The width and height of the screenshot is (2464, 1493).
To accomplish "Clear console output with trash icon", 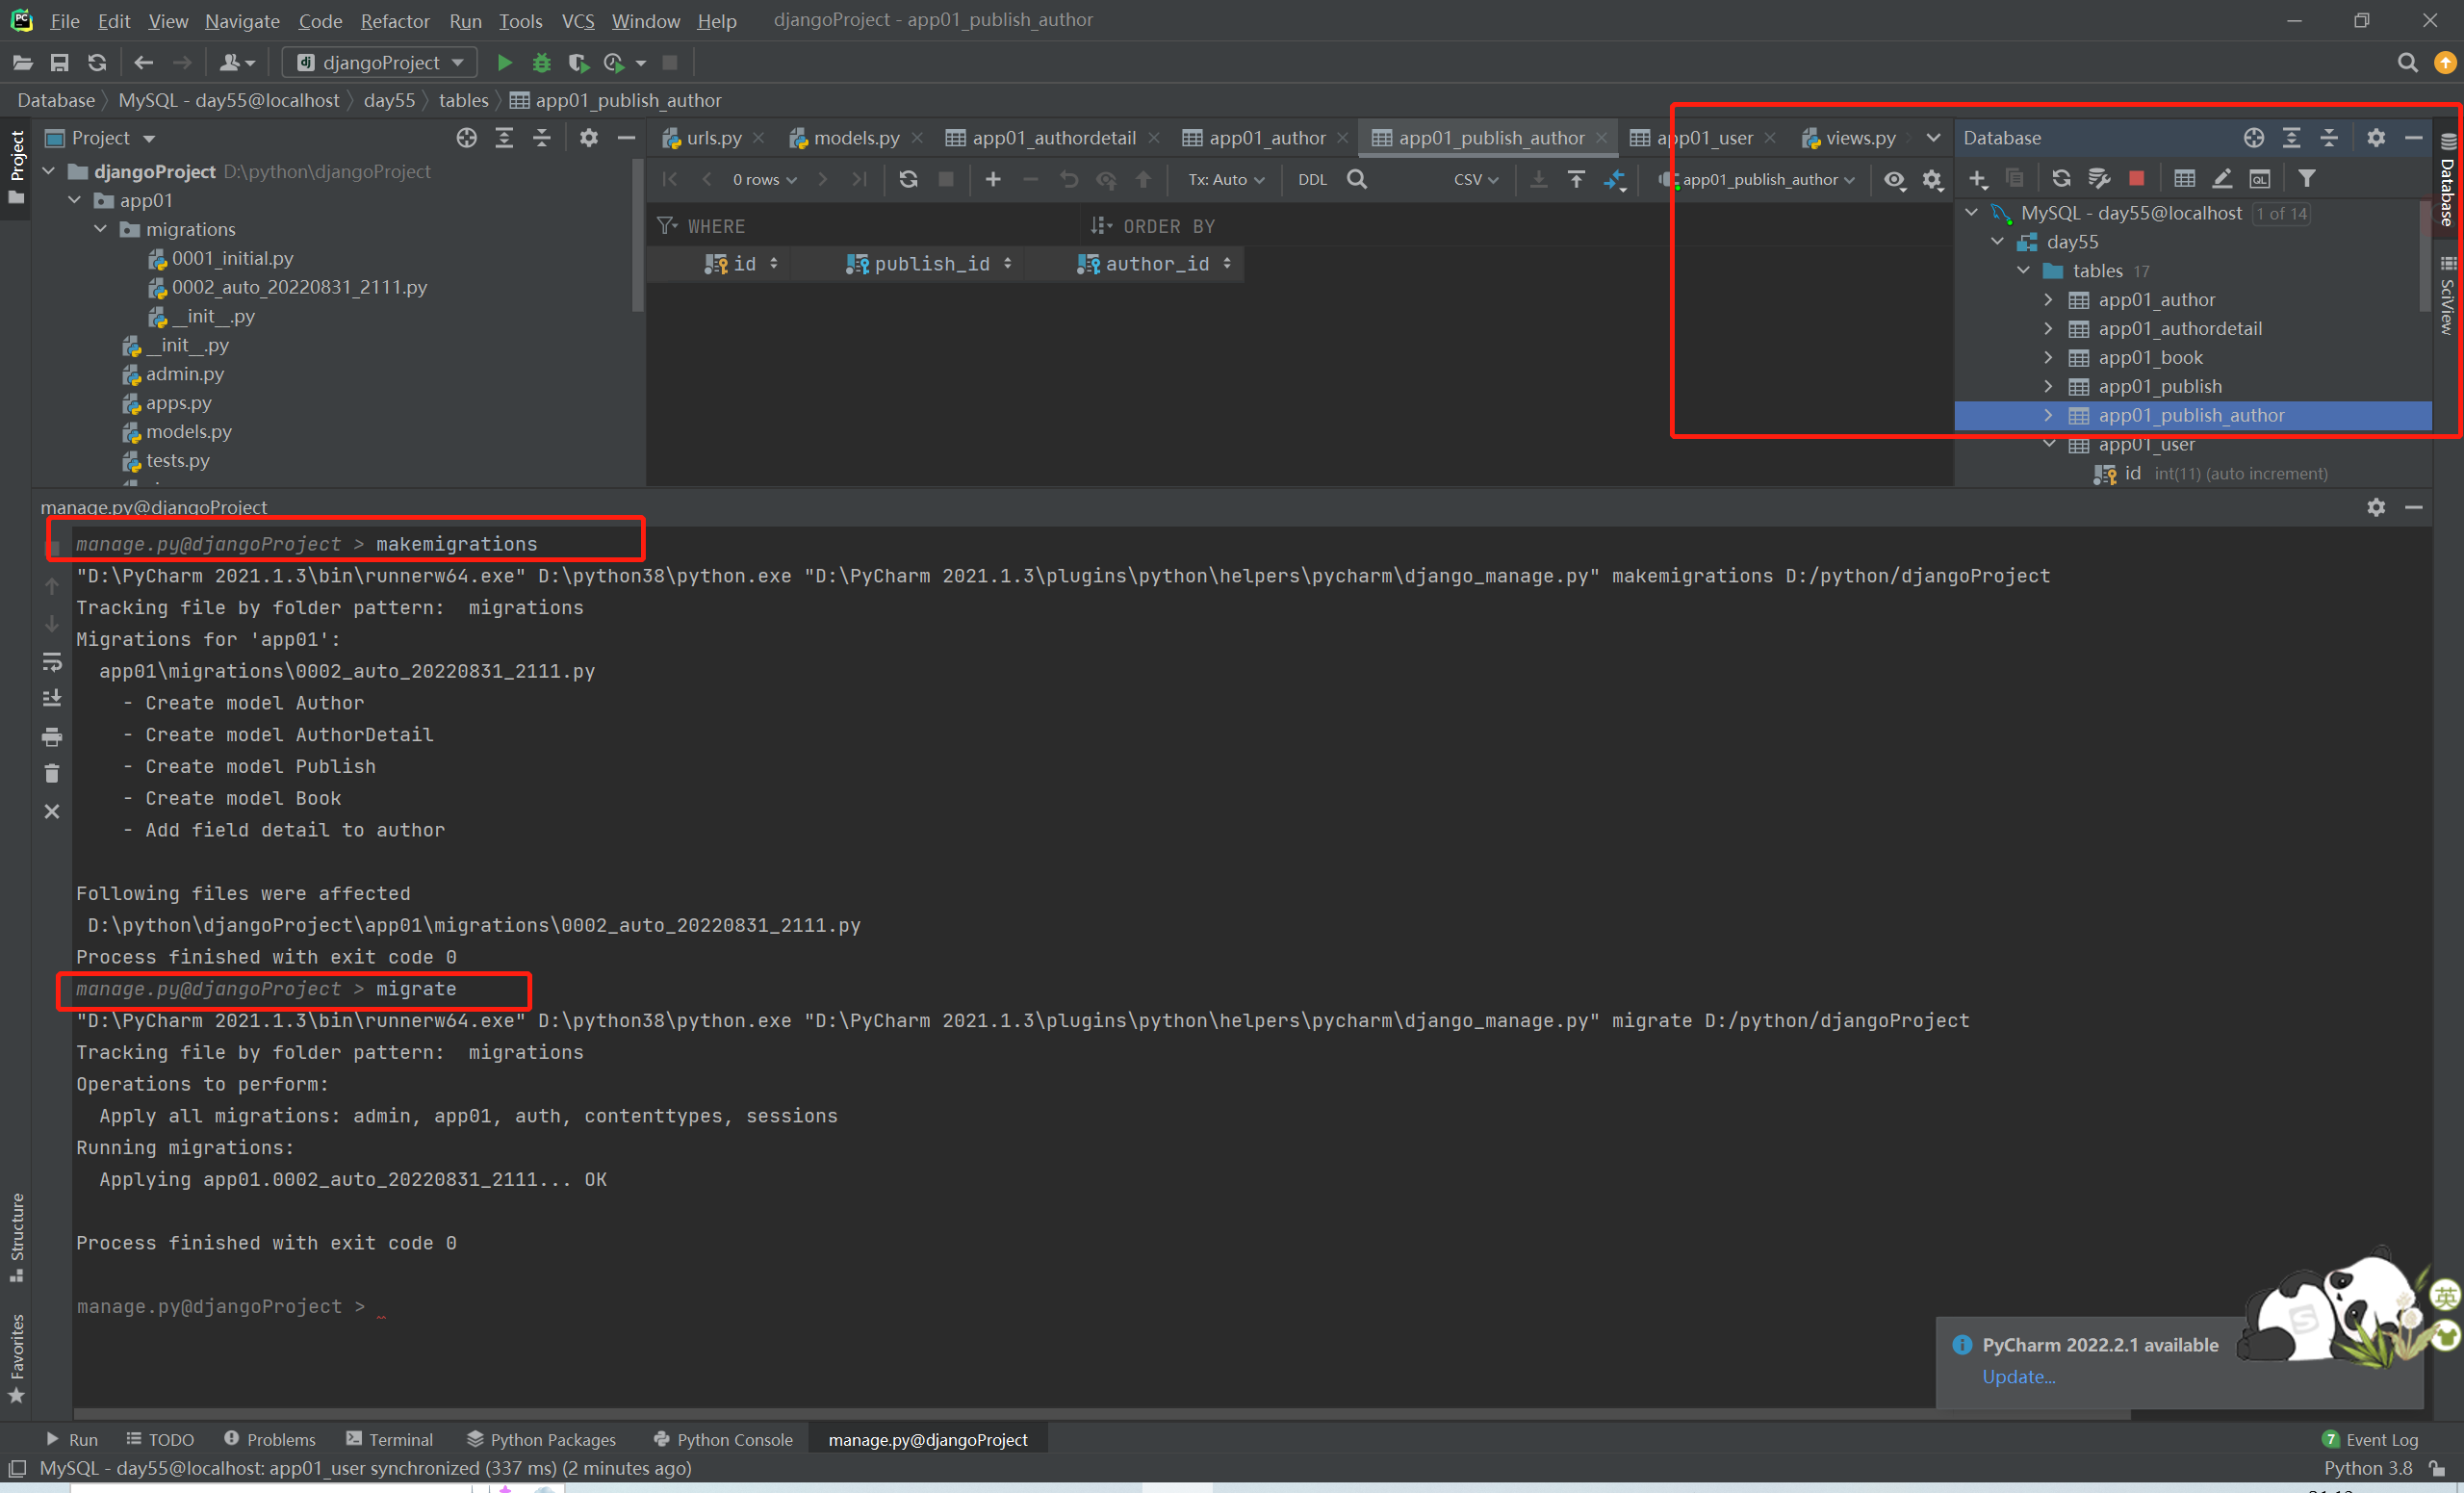I will [52, 774].
